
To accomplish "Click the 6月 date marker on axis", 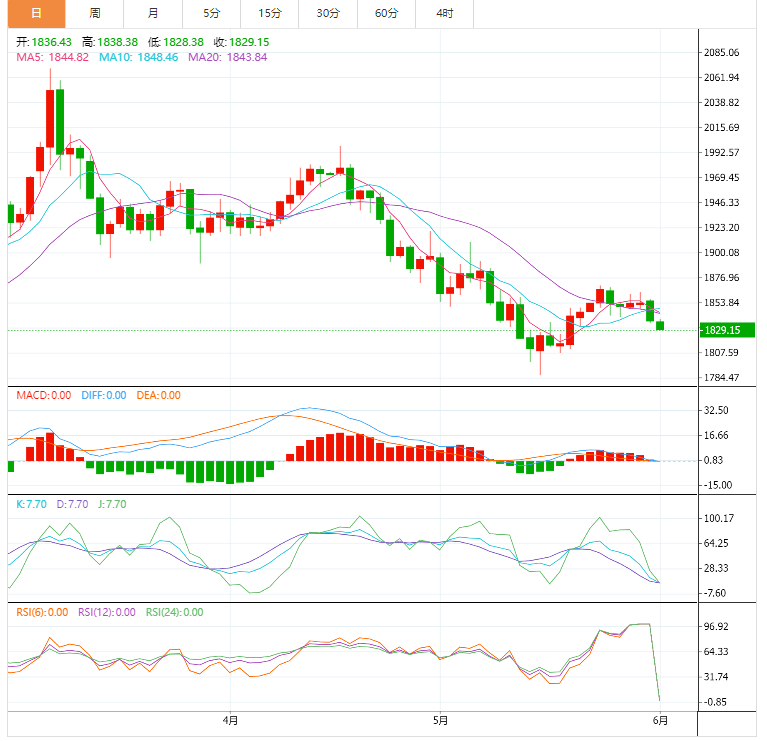I will coord(660,720).
